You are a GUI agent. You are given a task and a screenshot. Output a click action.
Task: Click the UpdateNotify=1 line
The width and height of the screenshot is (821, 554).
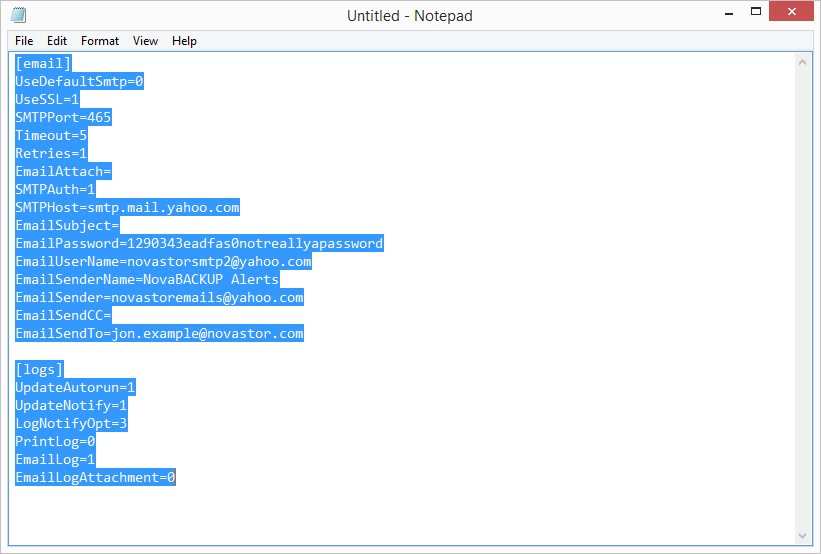[71, 405]
